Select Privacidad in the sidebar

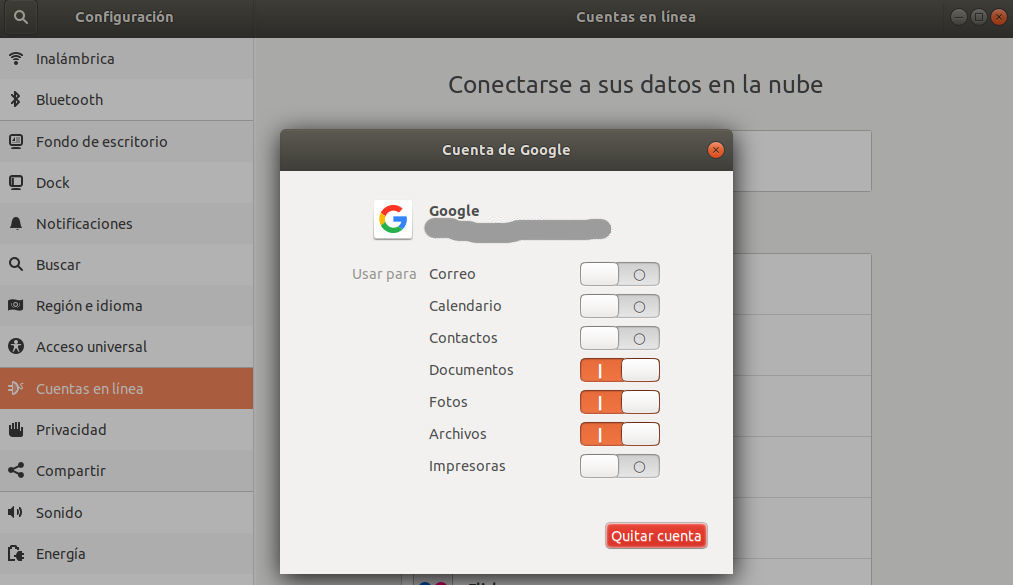coord(127,429)
